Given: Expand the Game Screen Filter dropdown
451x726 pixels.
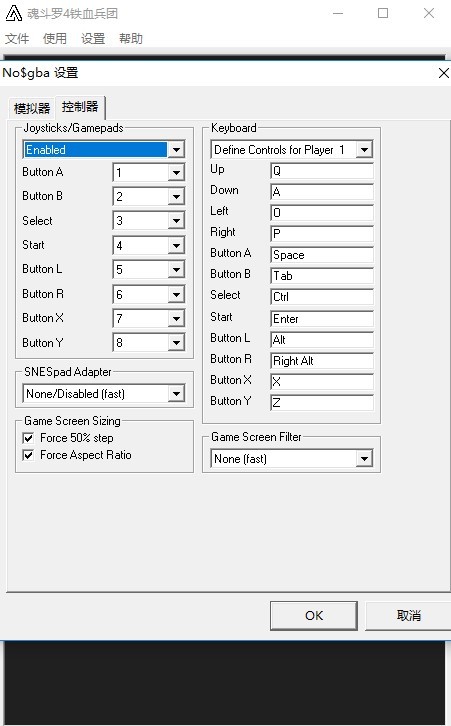Looking at the screenshot, I should pyautogui.click(x=364, y=459).
